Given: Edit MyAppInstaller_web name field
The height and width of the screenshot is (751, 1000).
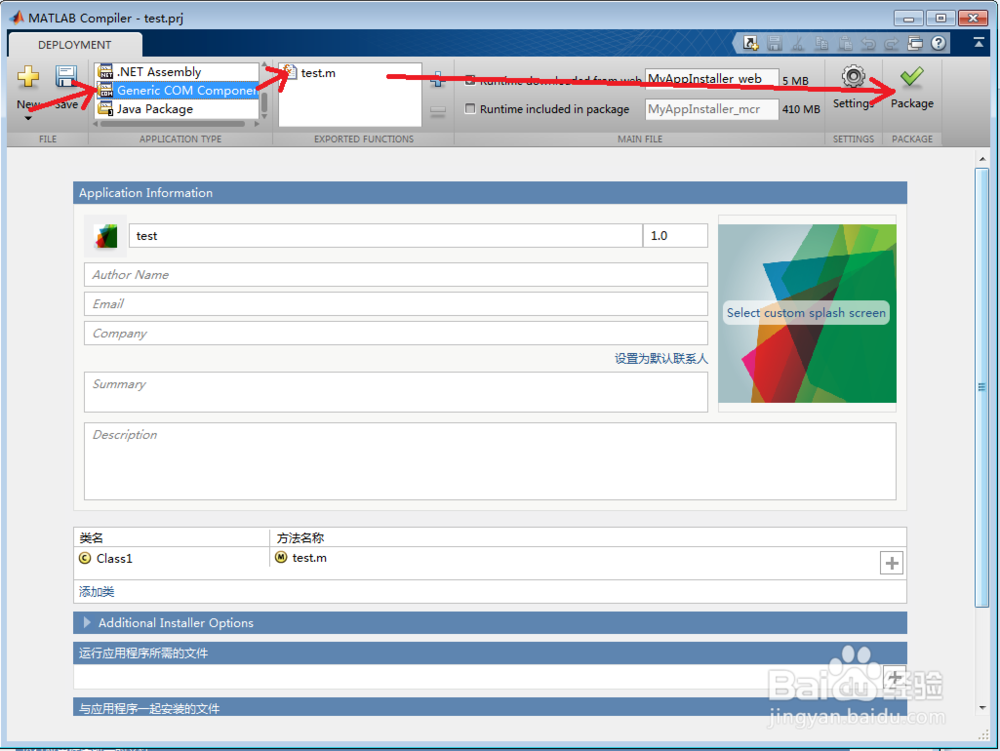Looking at the screenshot, I should pos(711,79).
